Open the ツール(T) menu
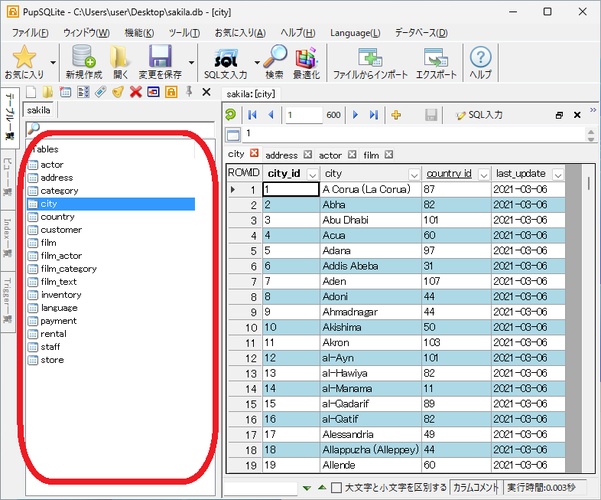 pyautogui.click(x=184, y=33)
